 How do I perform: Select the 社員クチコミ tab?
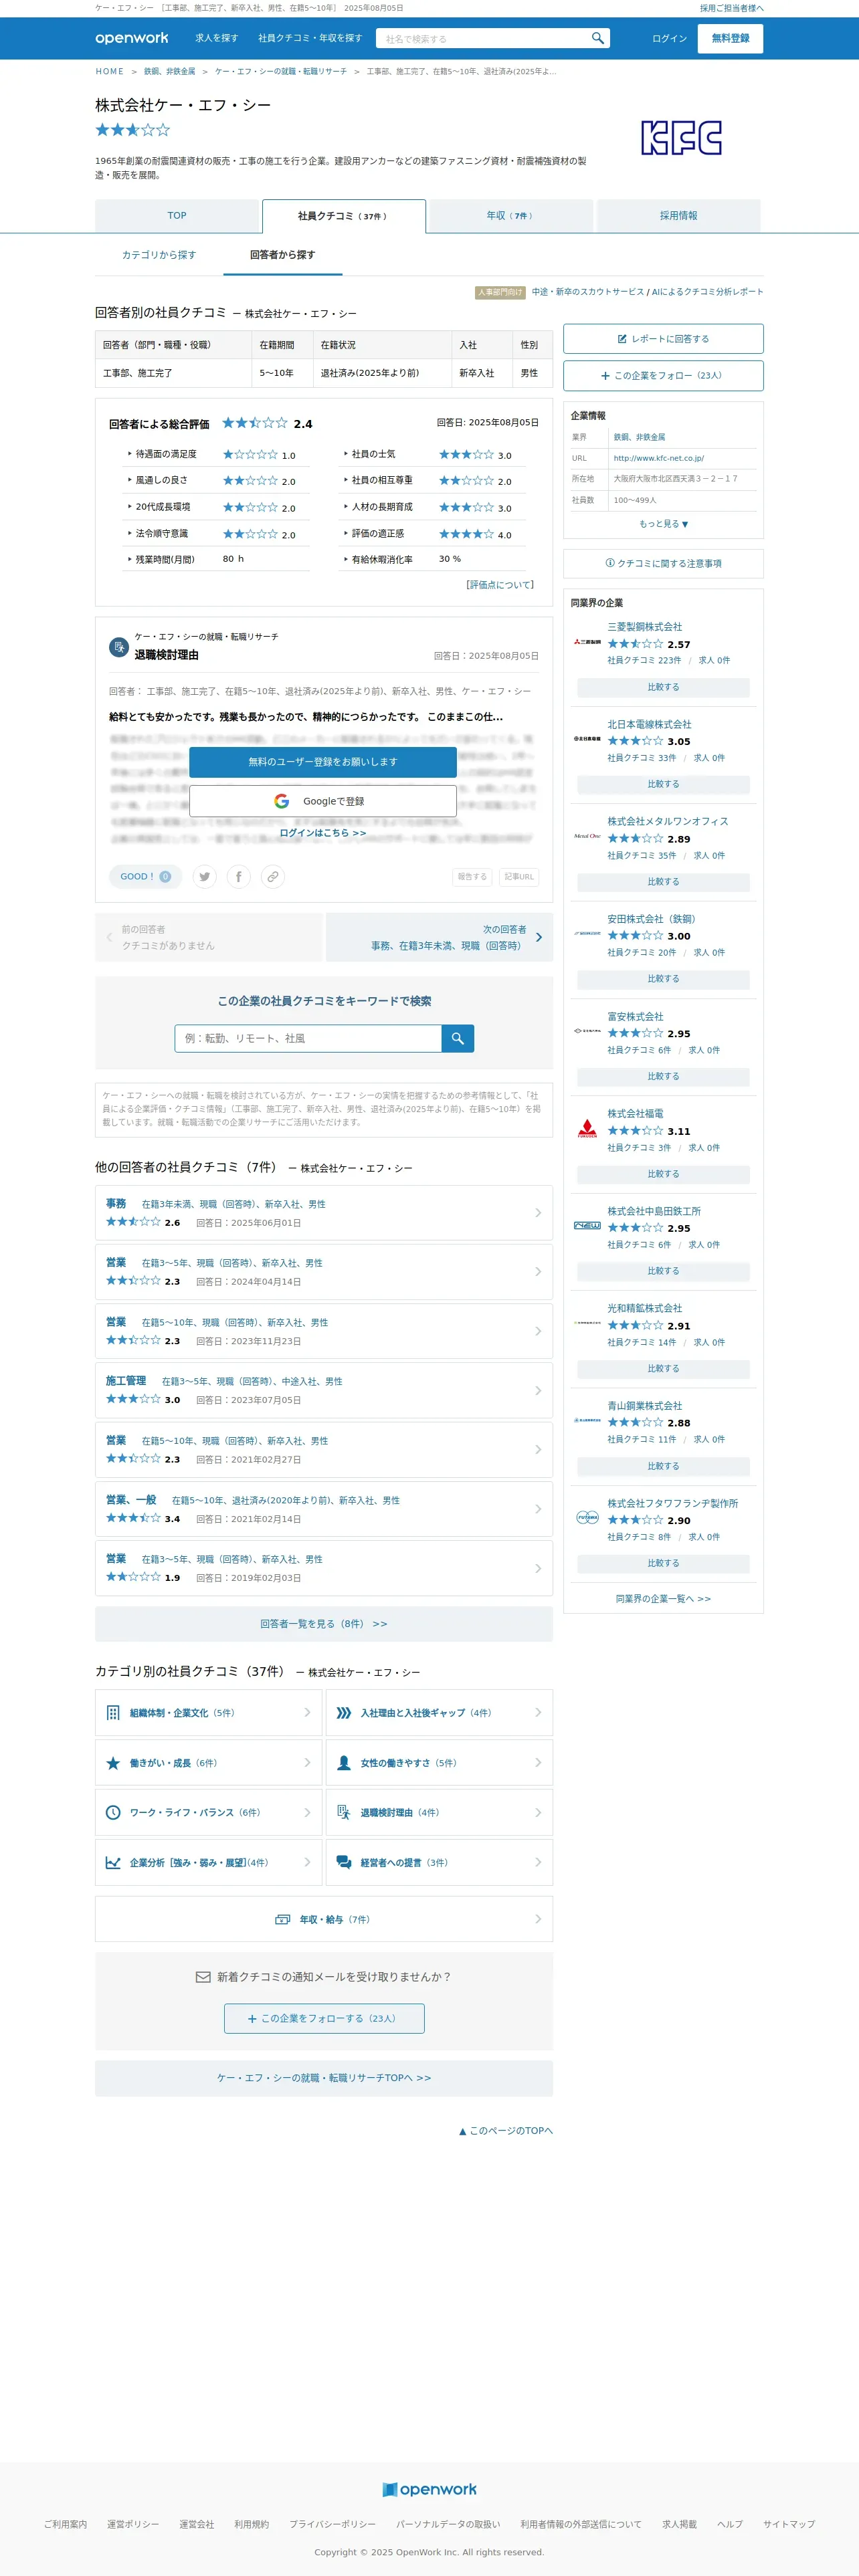click(344, 216)
